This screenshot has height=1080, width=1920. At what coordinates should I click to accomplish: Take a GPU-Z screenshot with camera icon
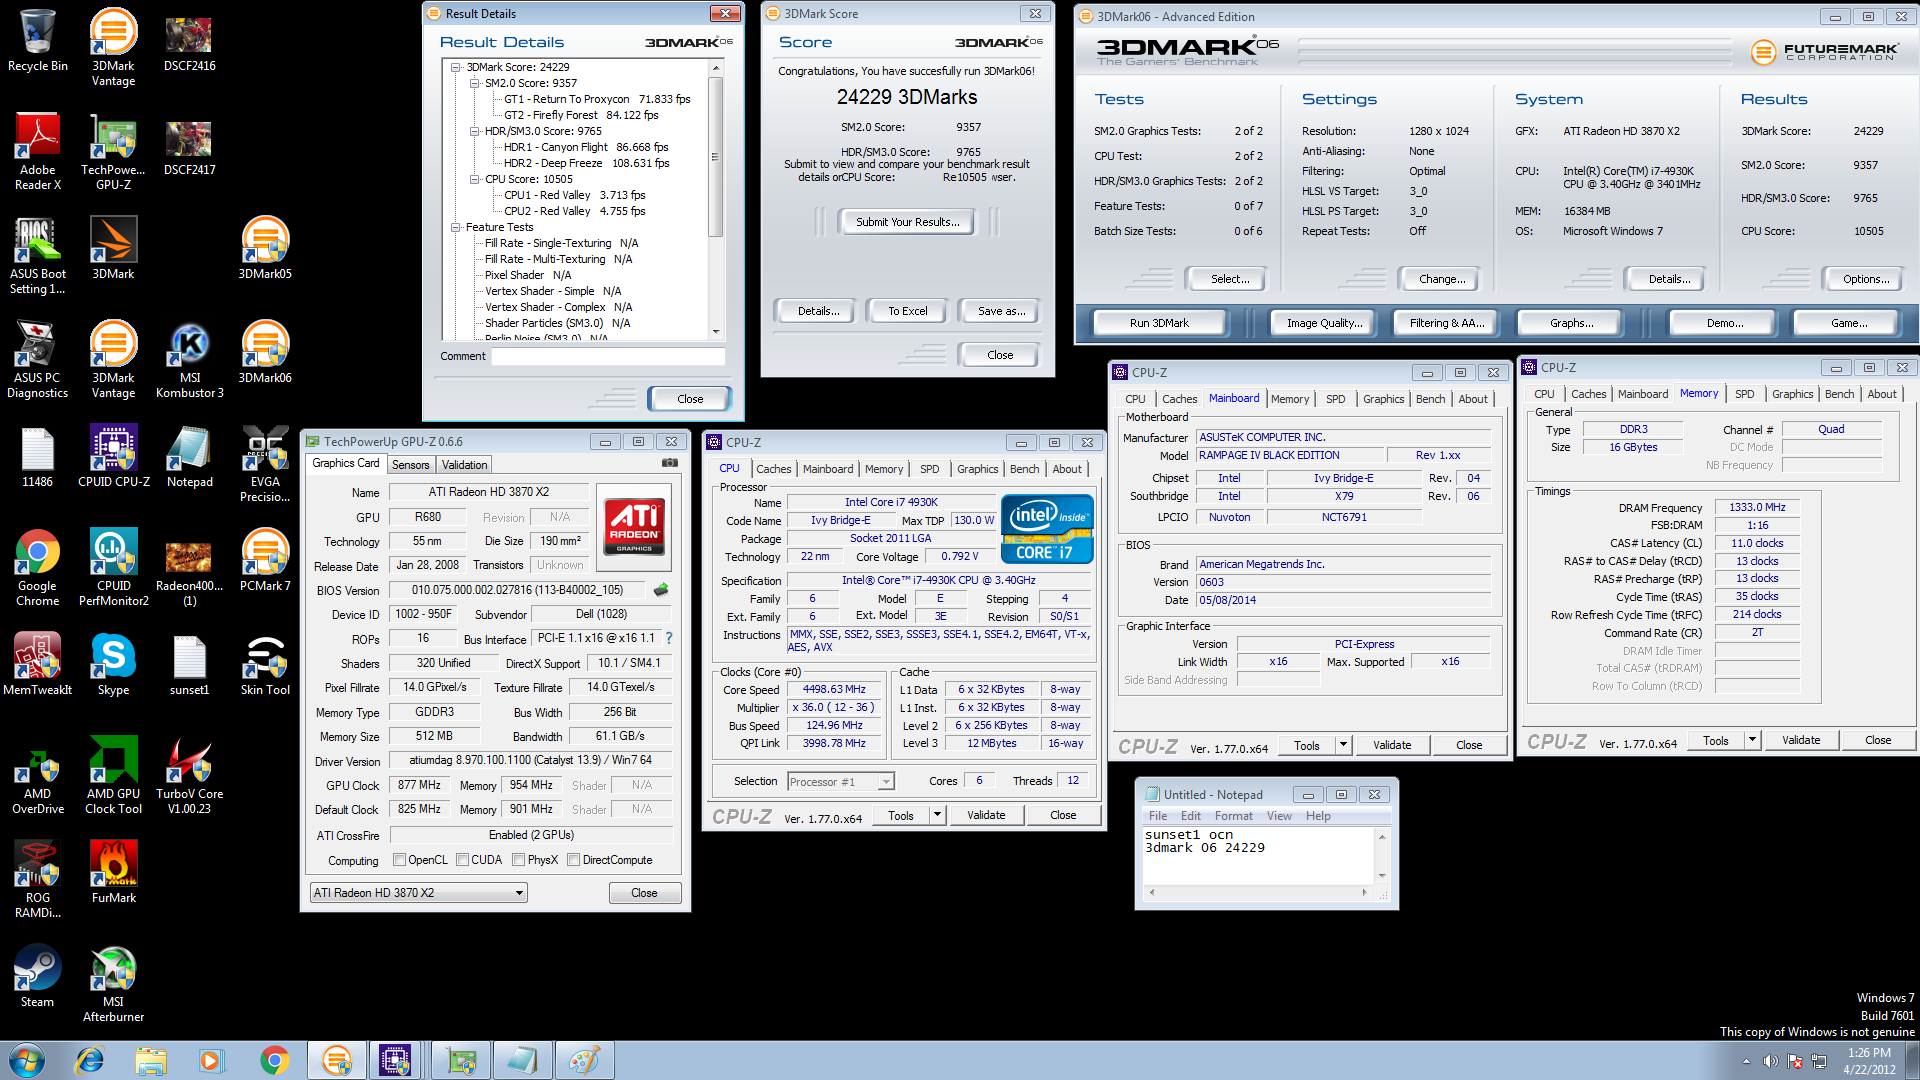(670, 464)
